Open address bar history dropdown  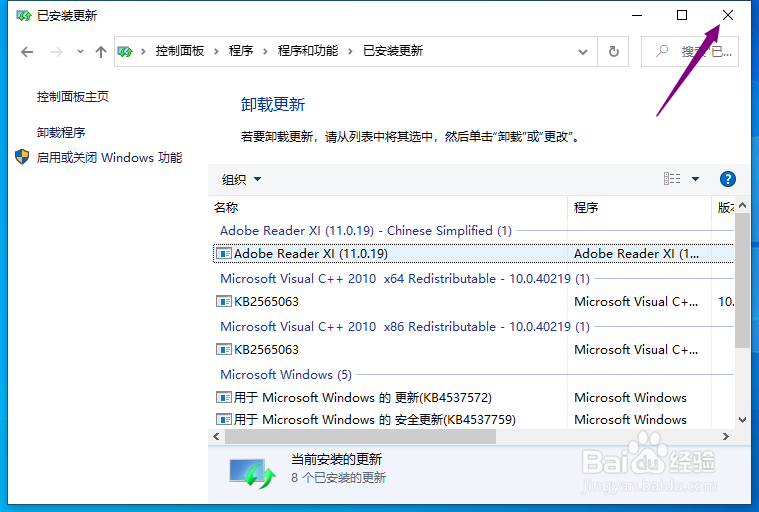(583, 52)
